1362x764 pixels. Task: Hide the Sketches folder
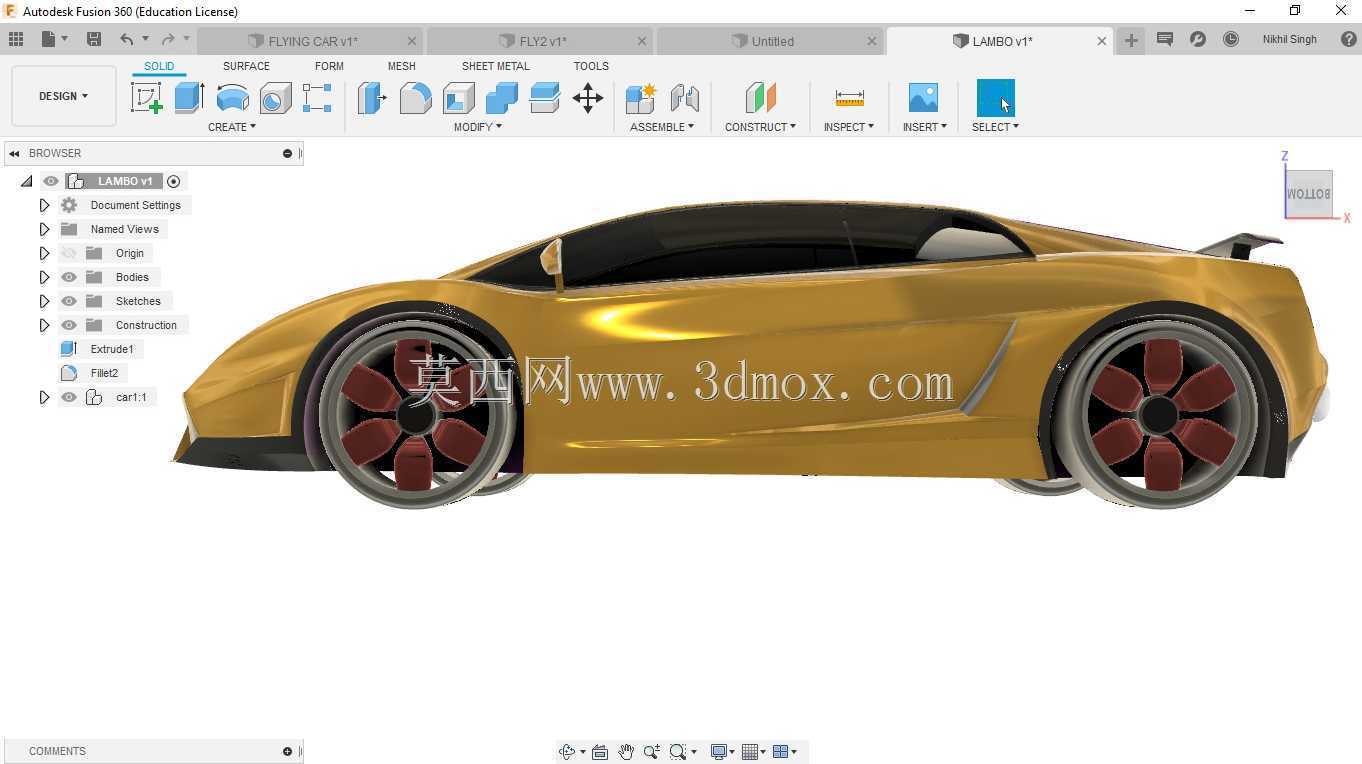tap(69, 301)
